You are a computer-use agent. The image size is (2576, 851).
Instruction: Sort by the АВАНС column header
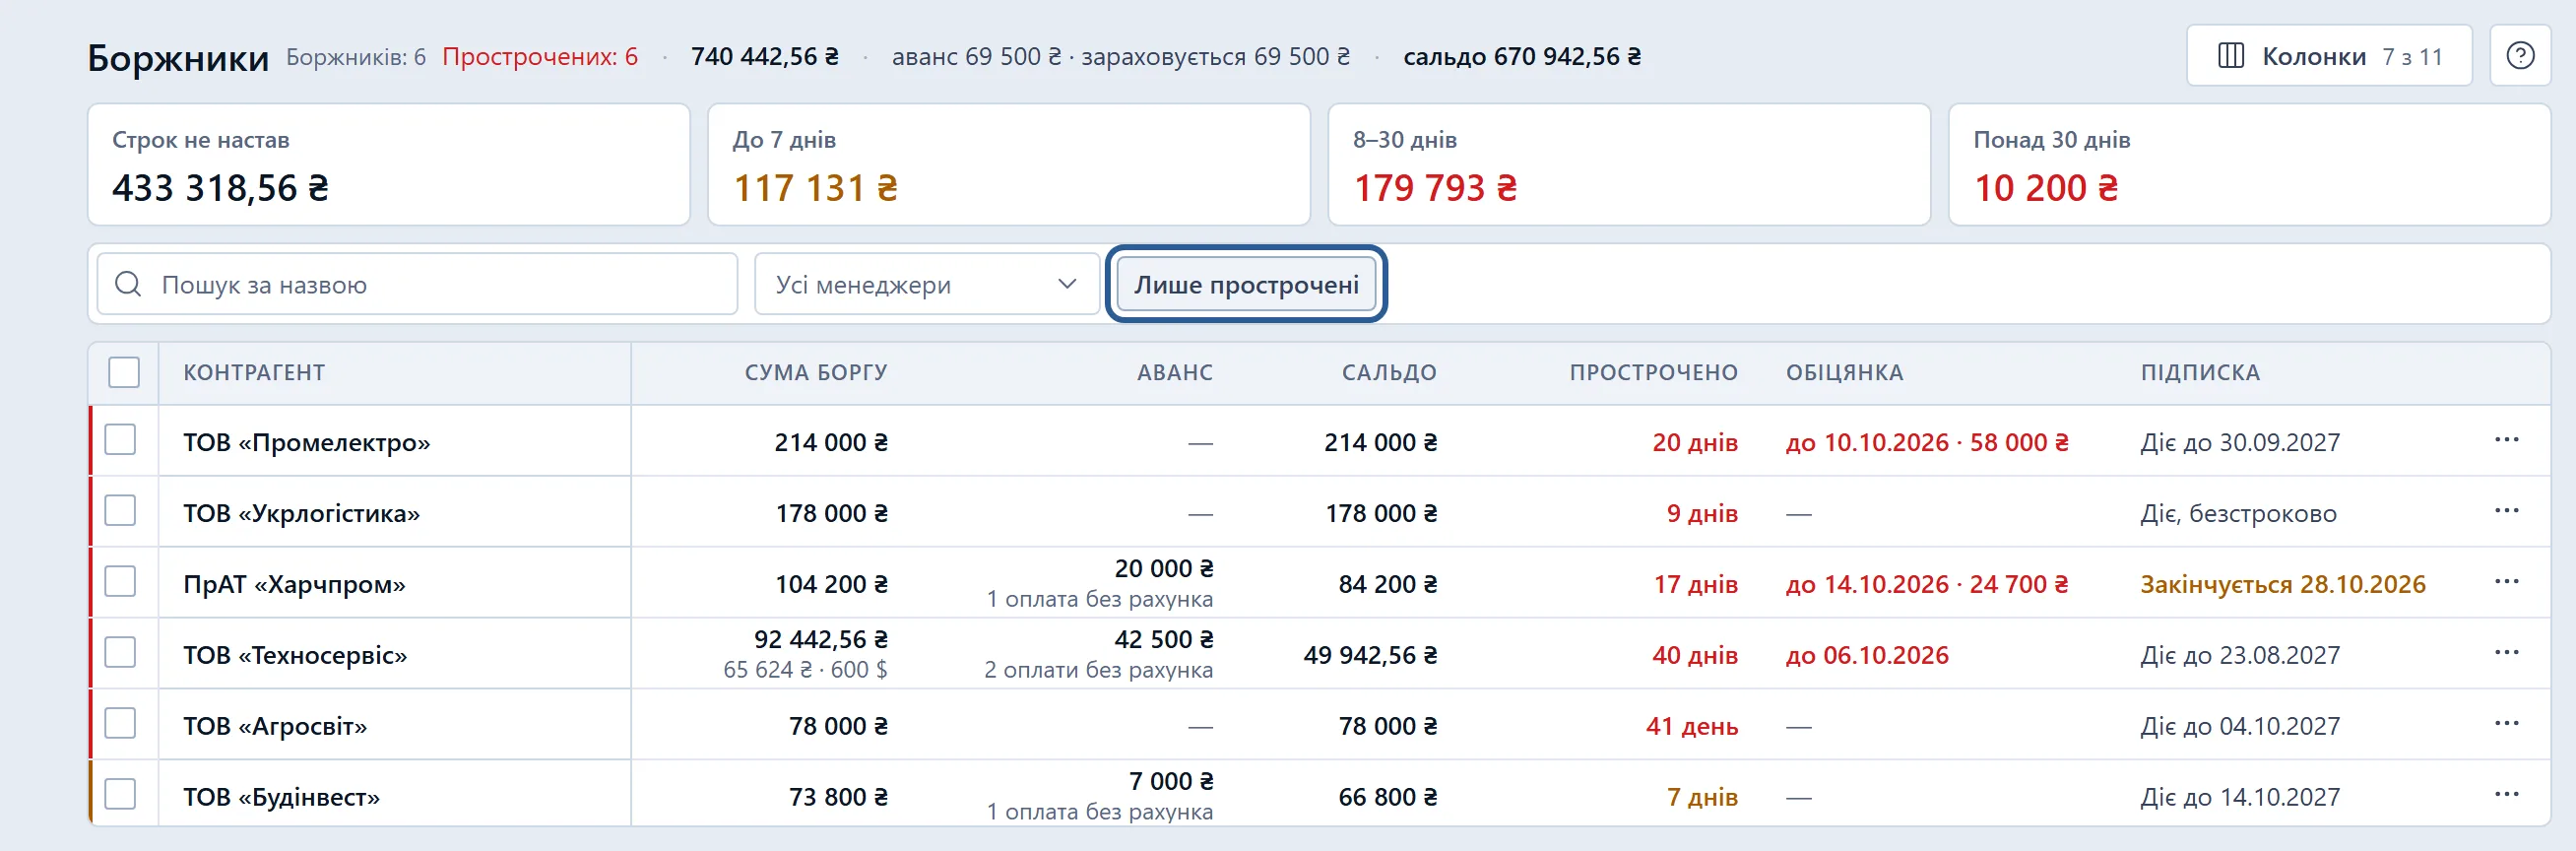pos(1175,373)
